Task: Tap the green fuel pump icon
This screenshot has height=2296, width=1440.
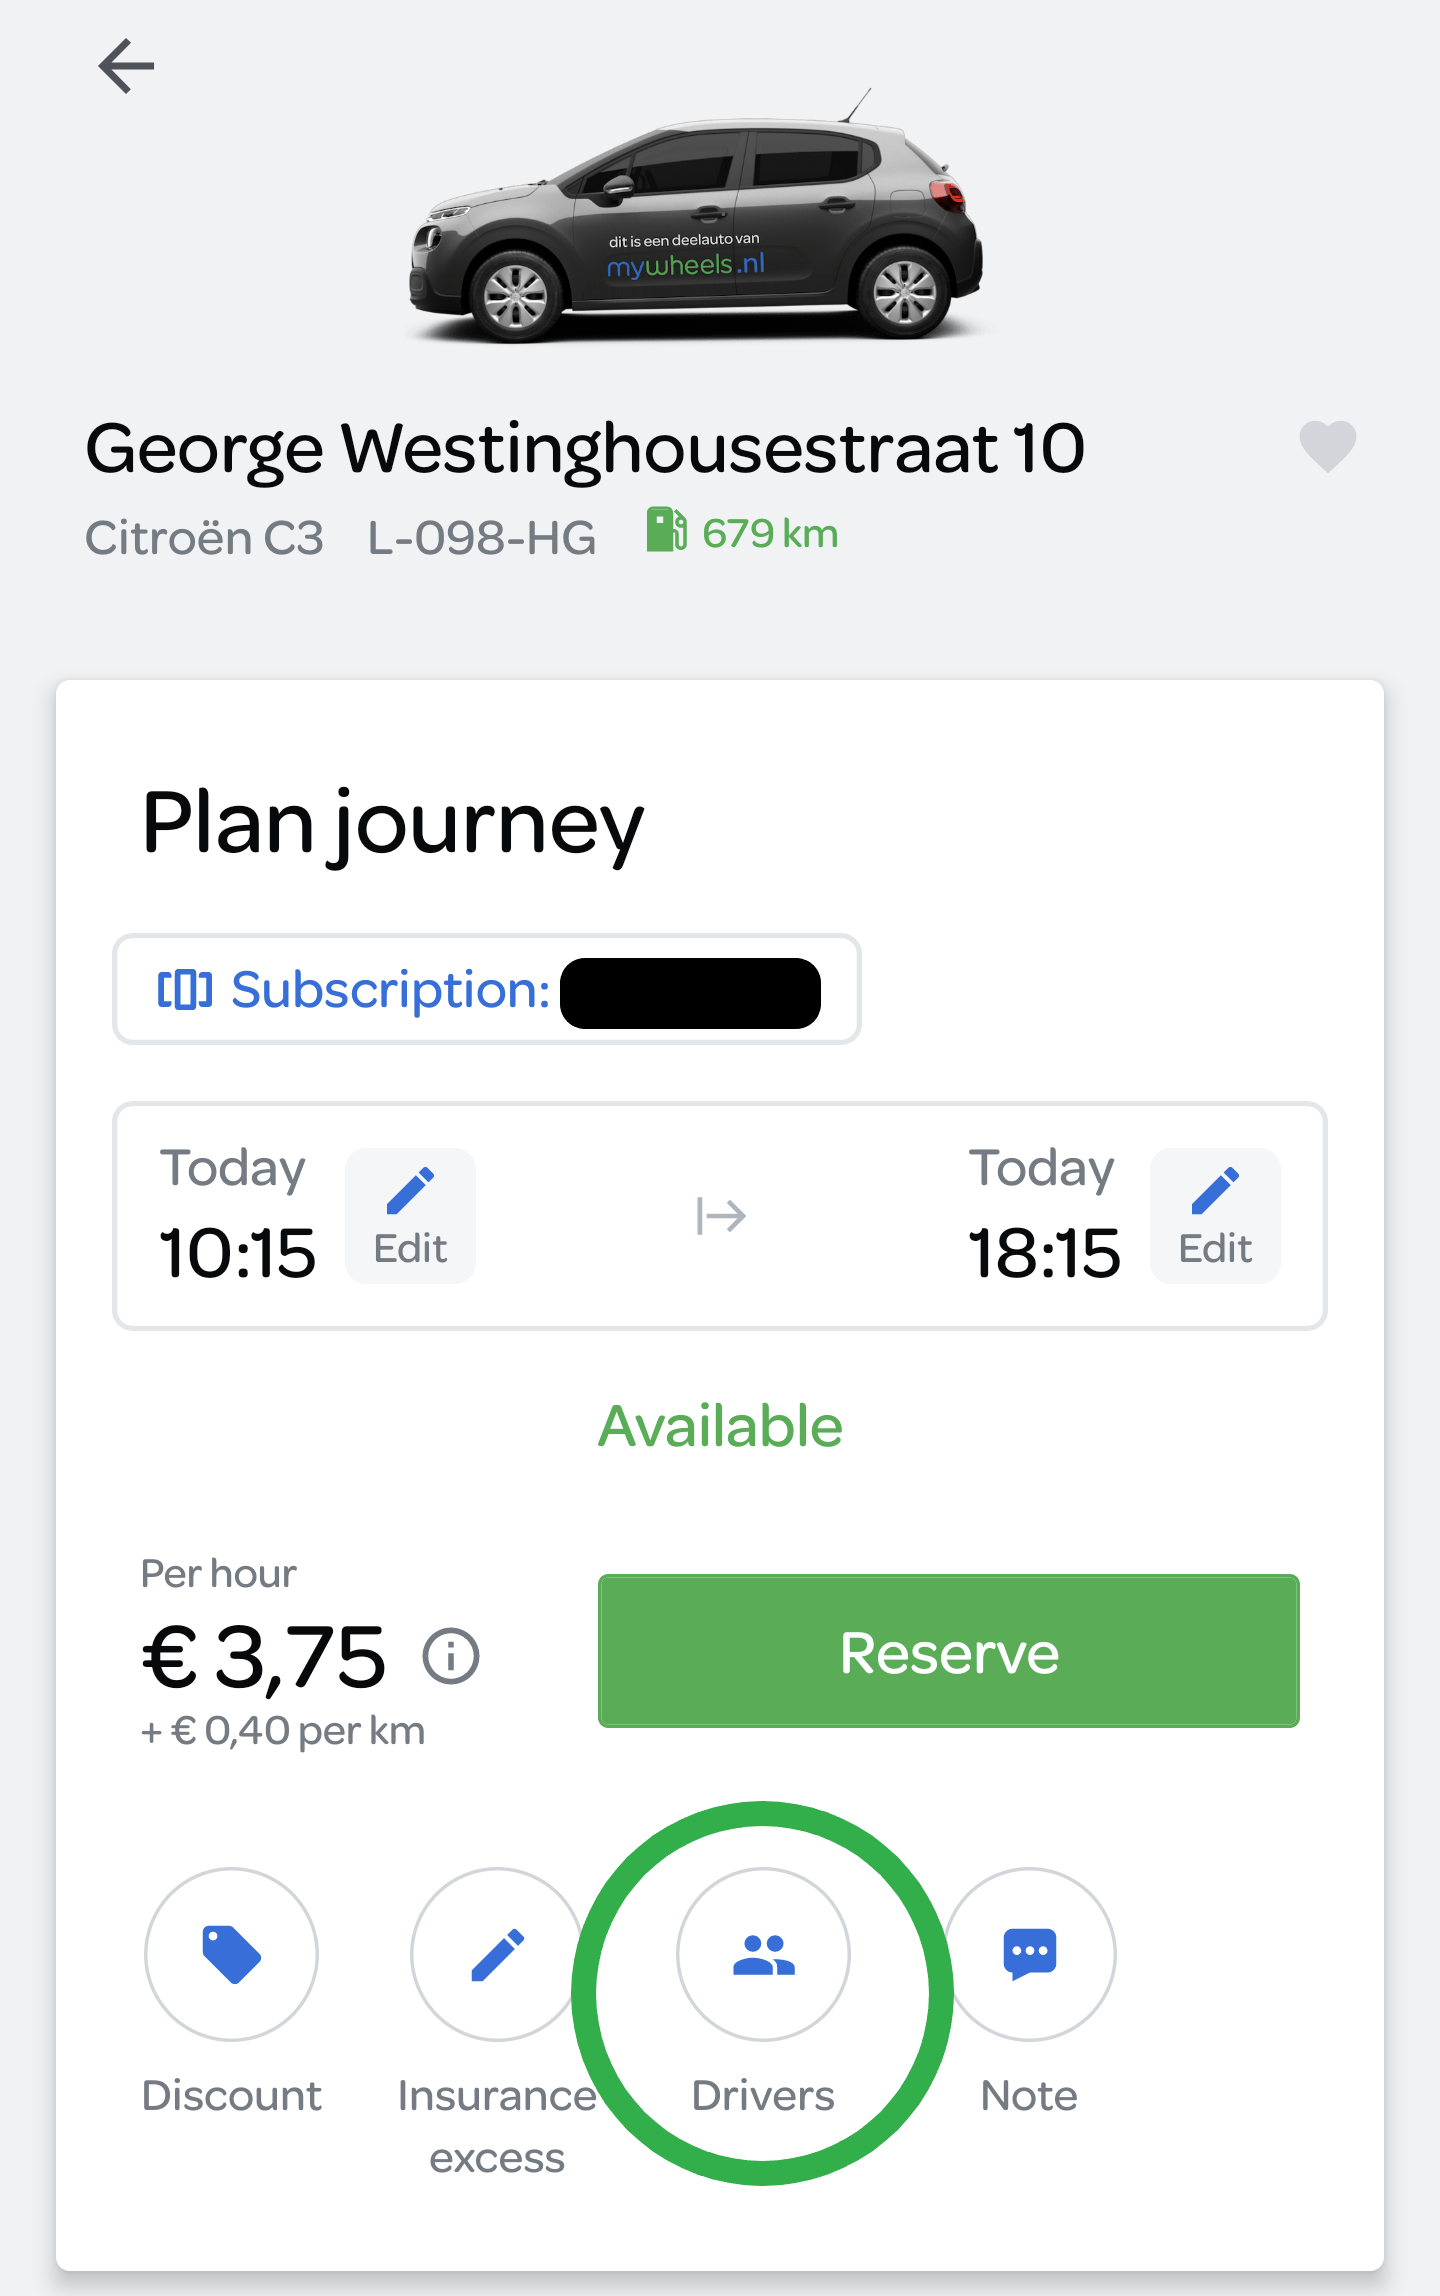Action: pyautogui.click(x=666, y=530)
